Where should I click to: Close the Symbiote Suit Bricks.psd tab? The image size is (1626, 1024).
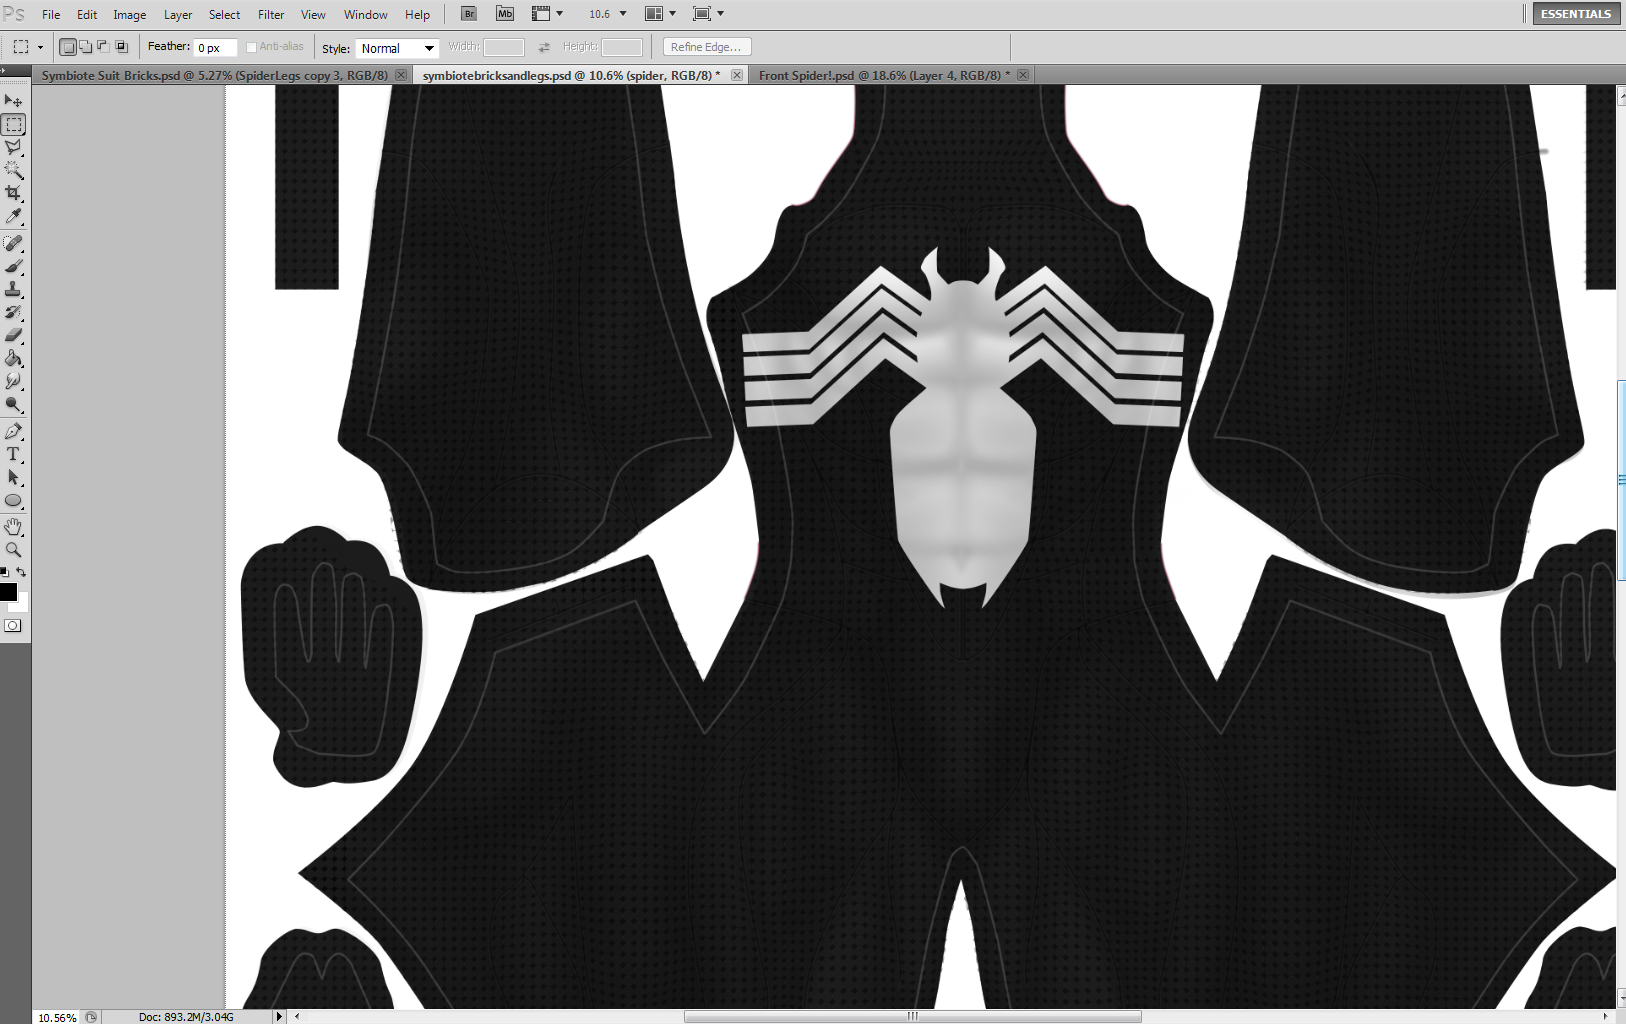pos(401,75)
